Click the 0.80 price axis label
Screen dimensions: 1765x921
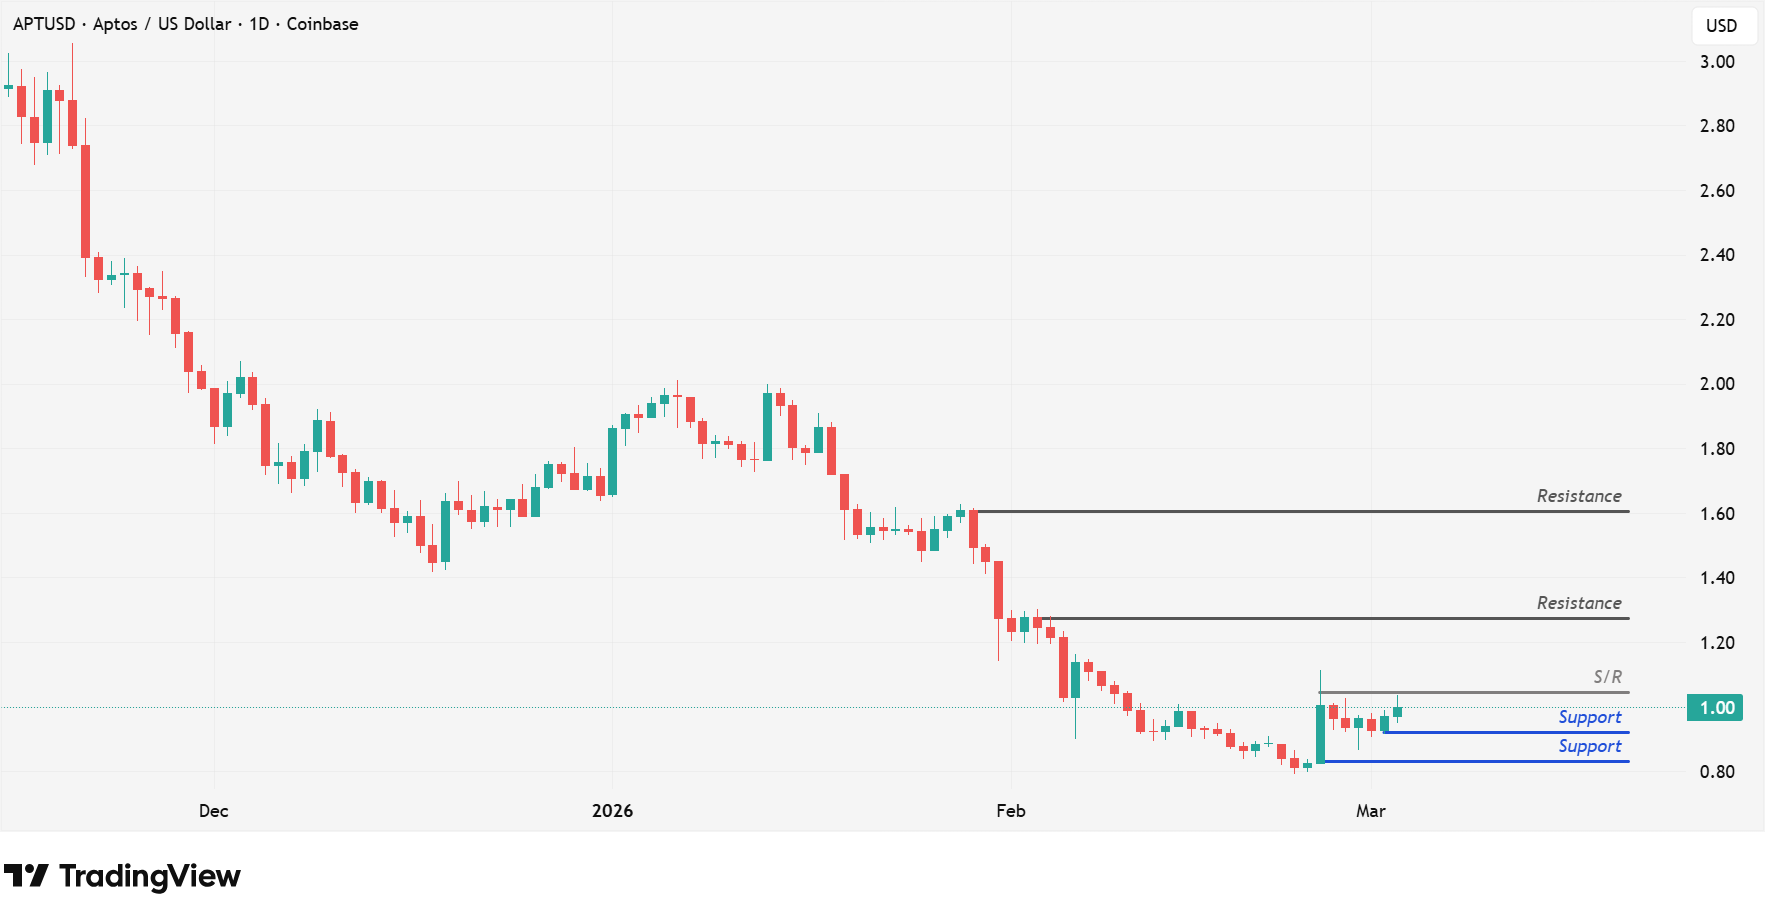(x=1717, y=772)
